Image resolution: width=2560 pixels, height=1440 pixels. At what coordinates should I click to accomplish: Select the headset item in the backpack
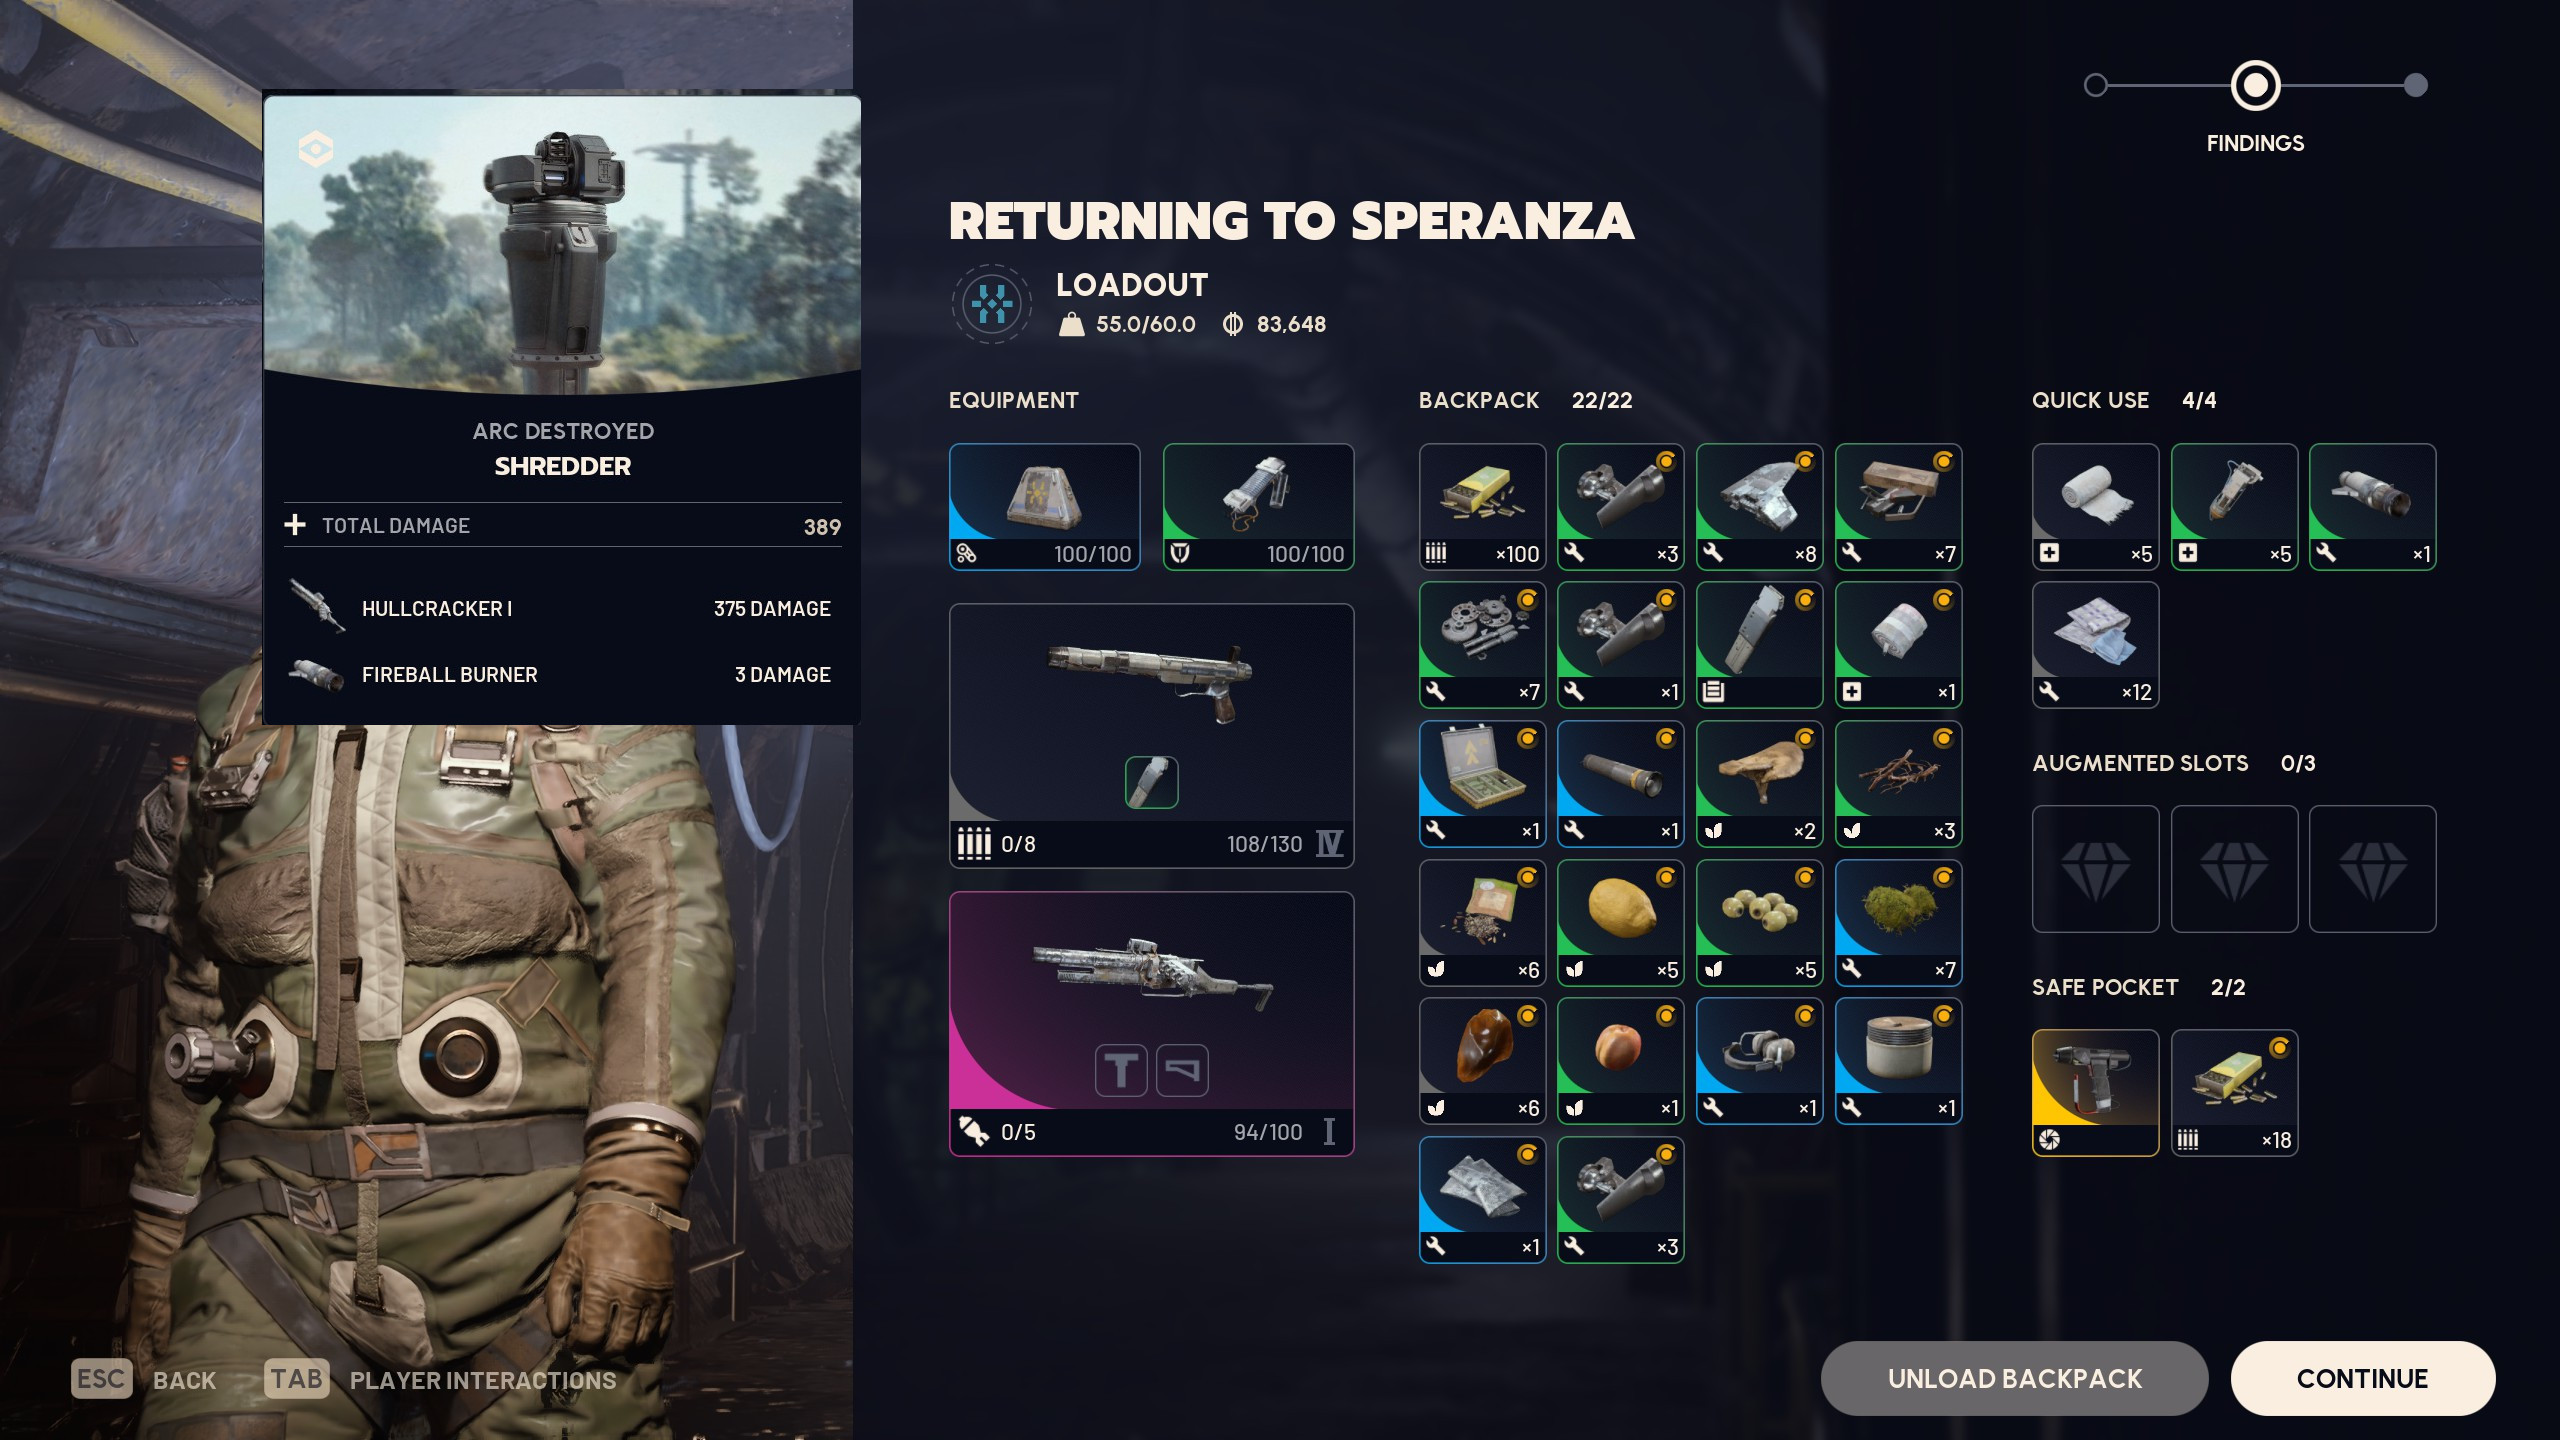(x=1759, y=1061)
